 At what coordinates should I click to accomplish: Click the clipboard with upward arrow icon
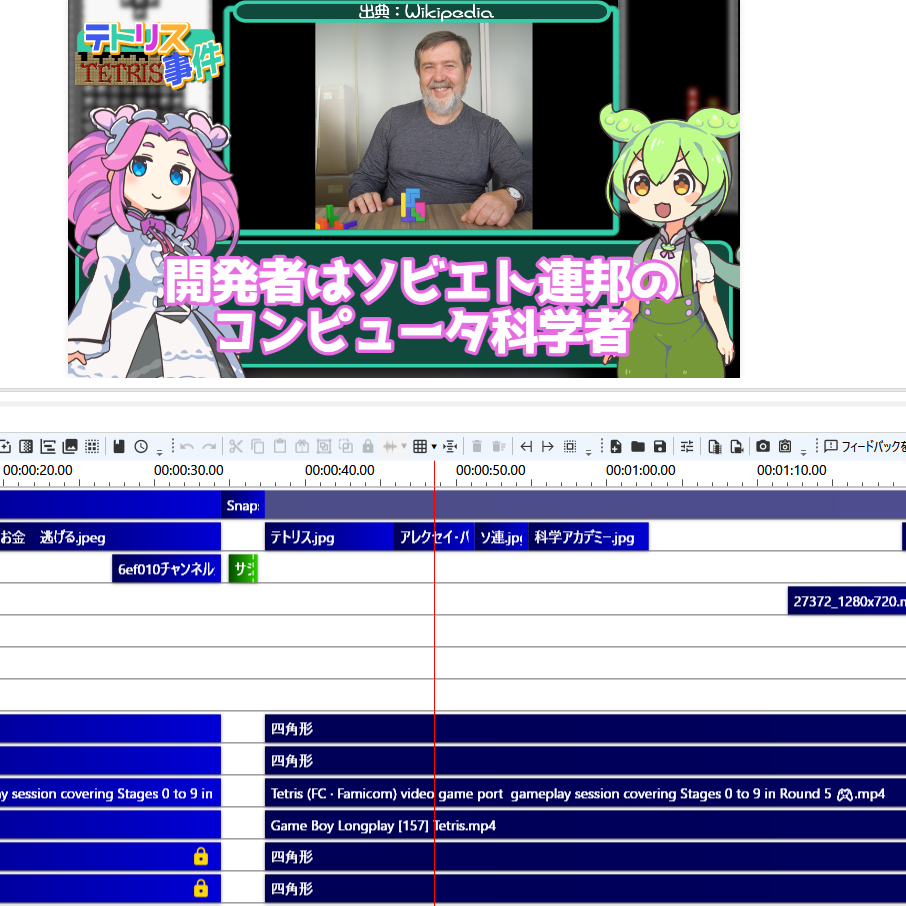302,446
